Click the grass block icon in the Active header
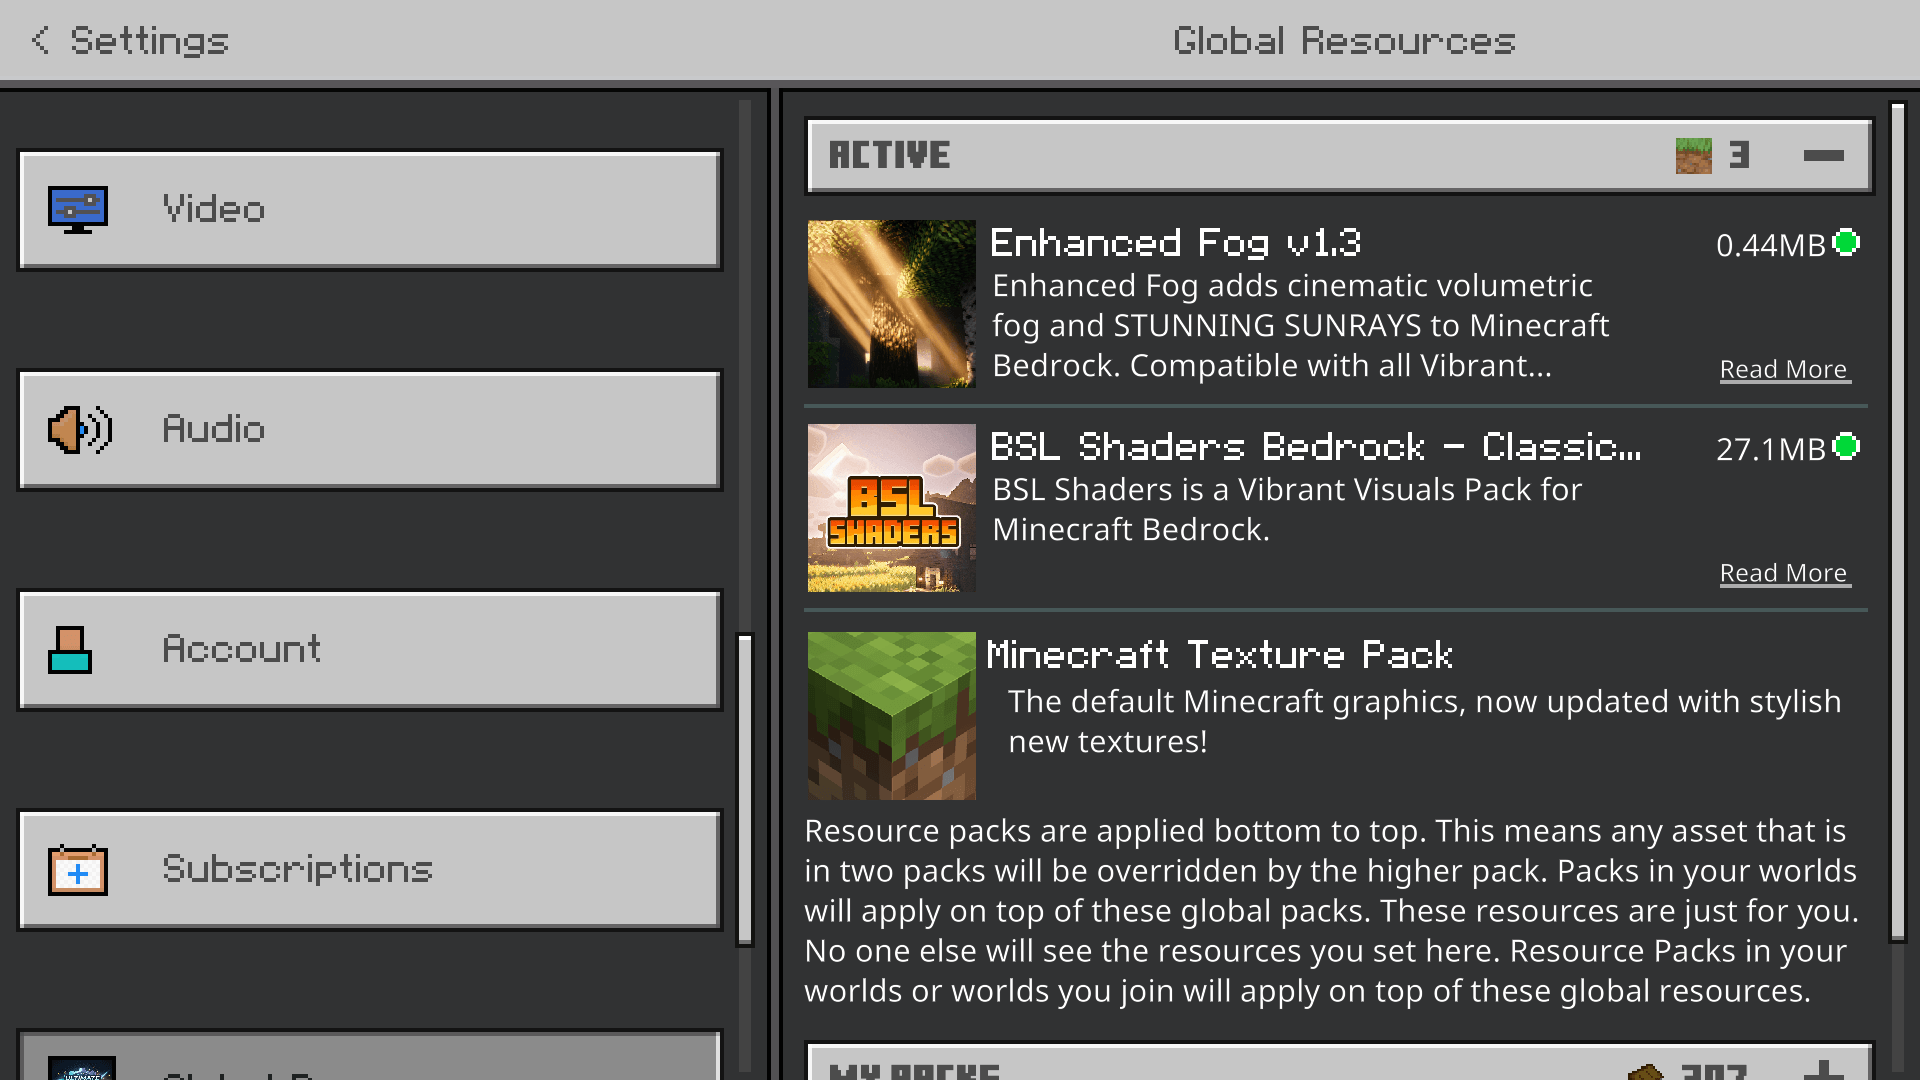Viewport: 1920px width, 1080px height. click(1692, 155)
